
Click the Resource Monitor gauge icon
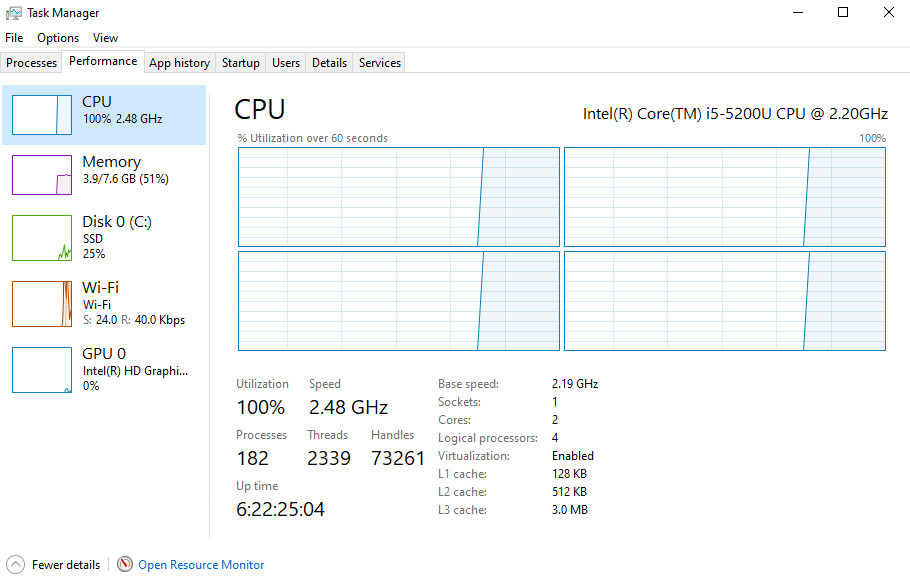[x=125, y=564]
